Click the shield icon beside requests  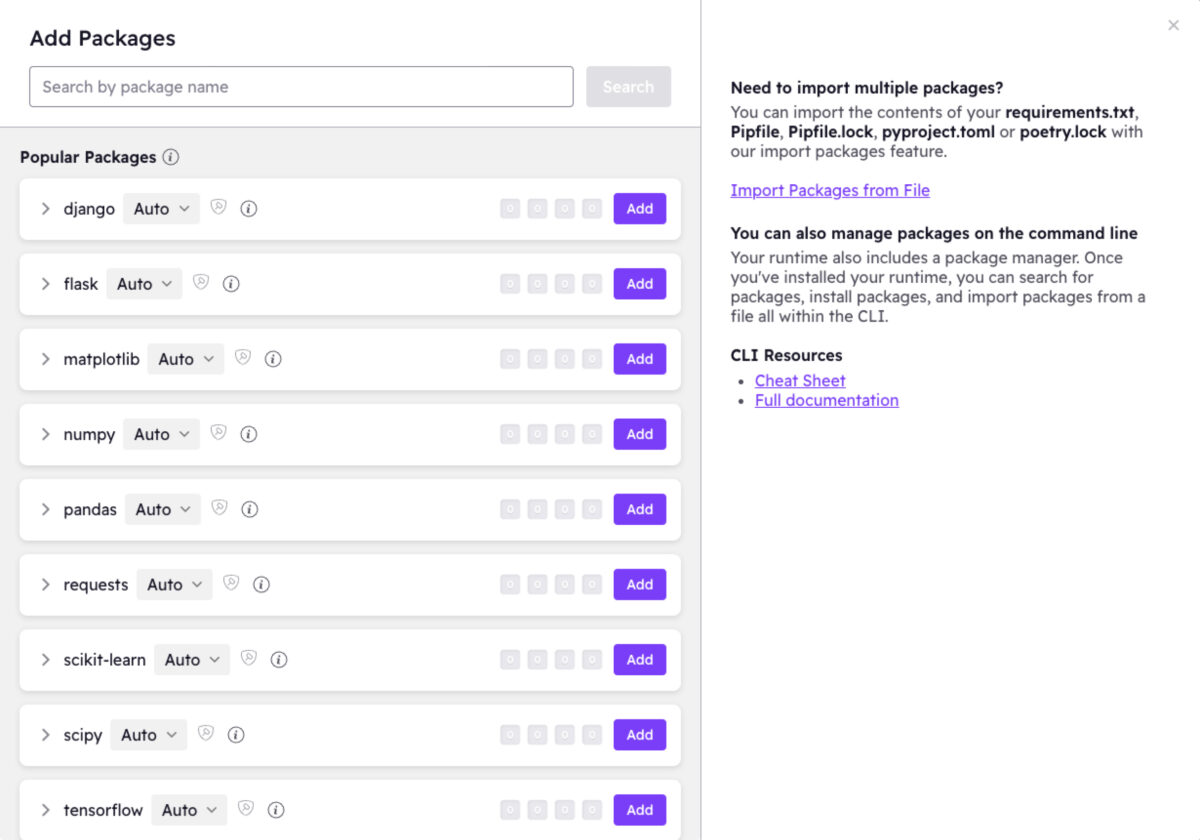(231, 584)
